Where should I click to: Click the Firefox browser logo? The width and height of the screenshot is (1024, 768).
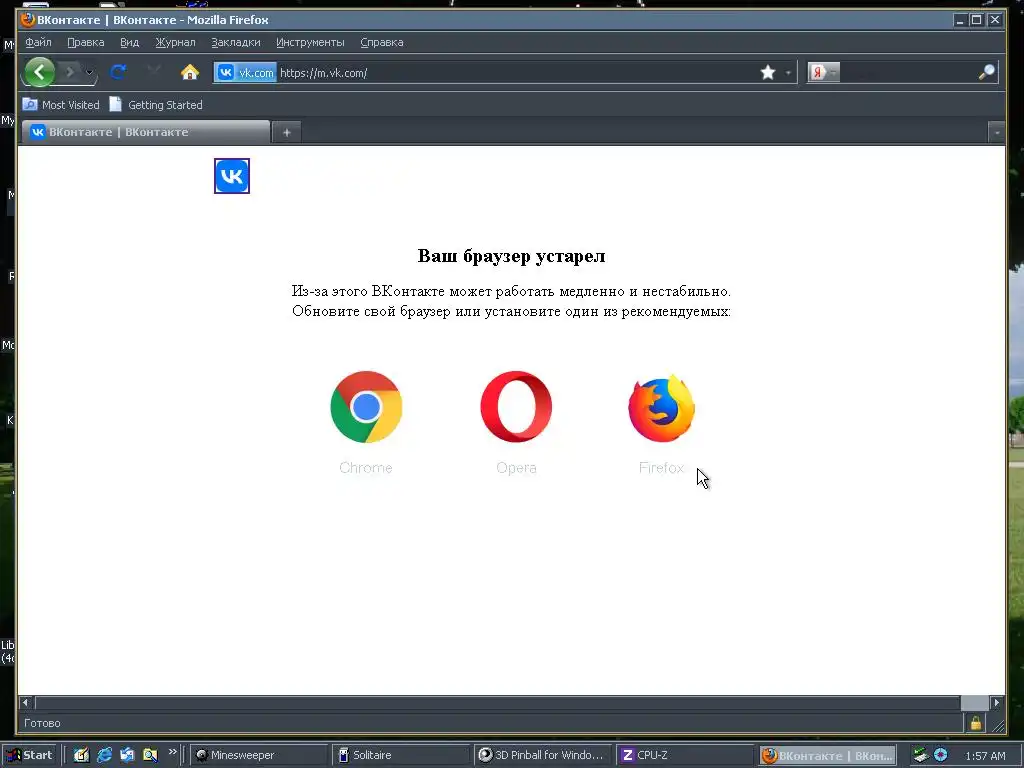coord(662,407)
